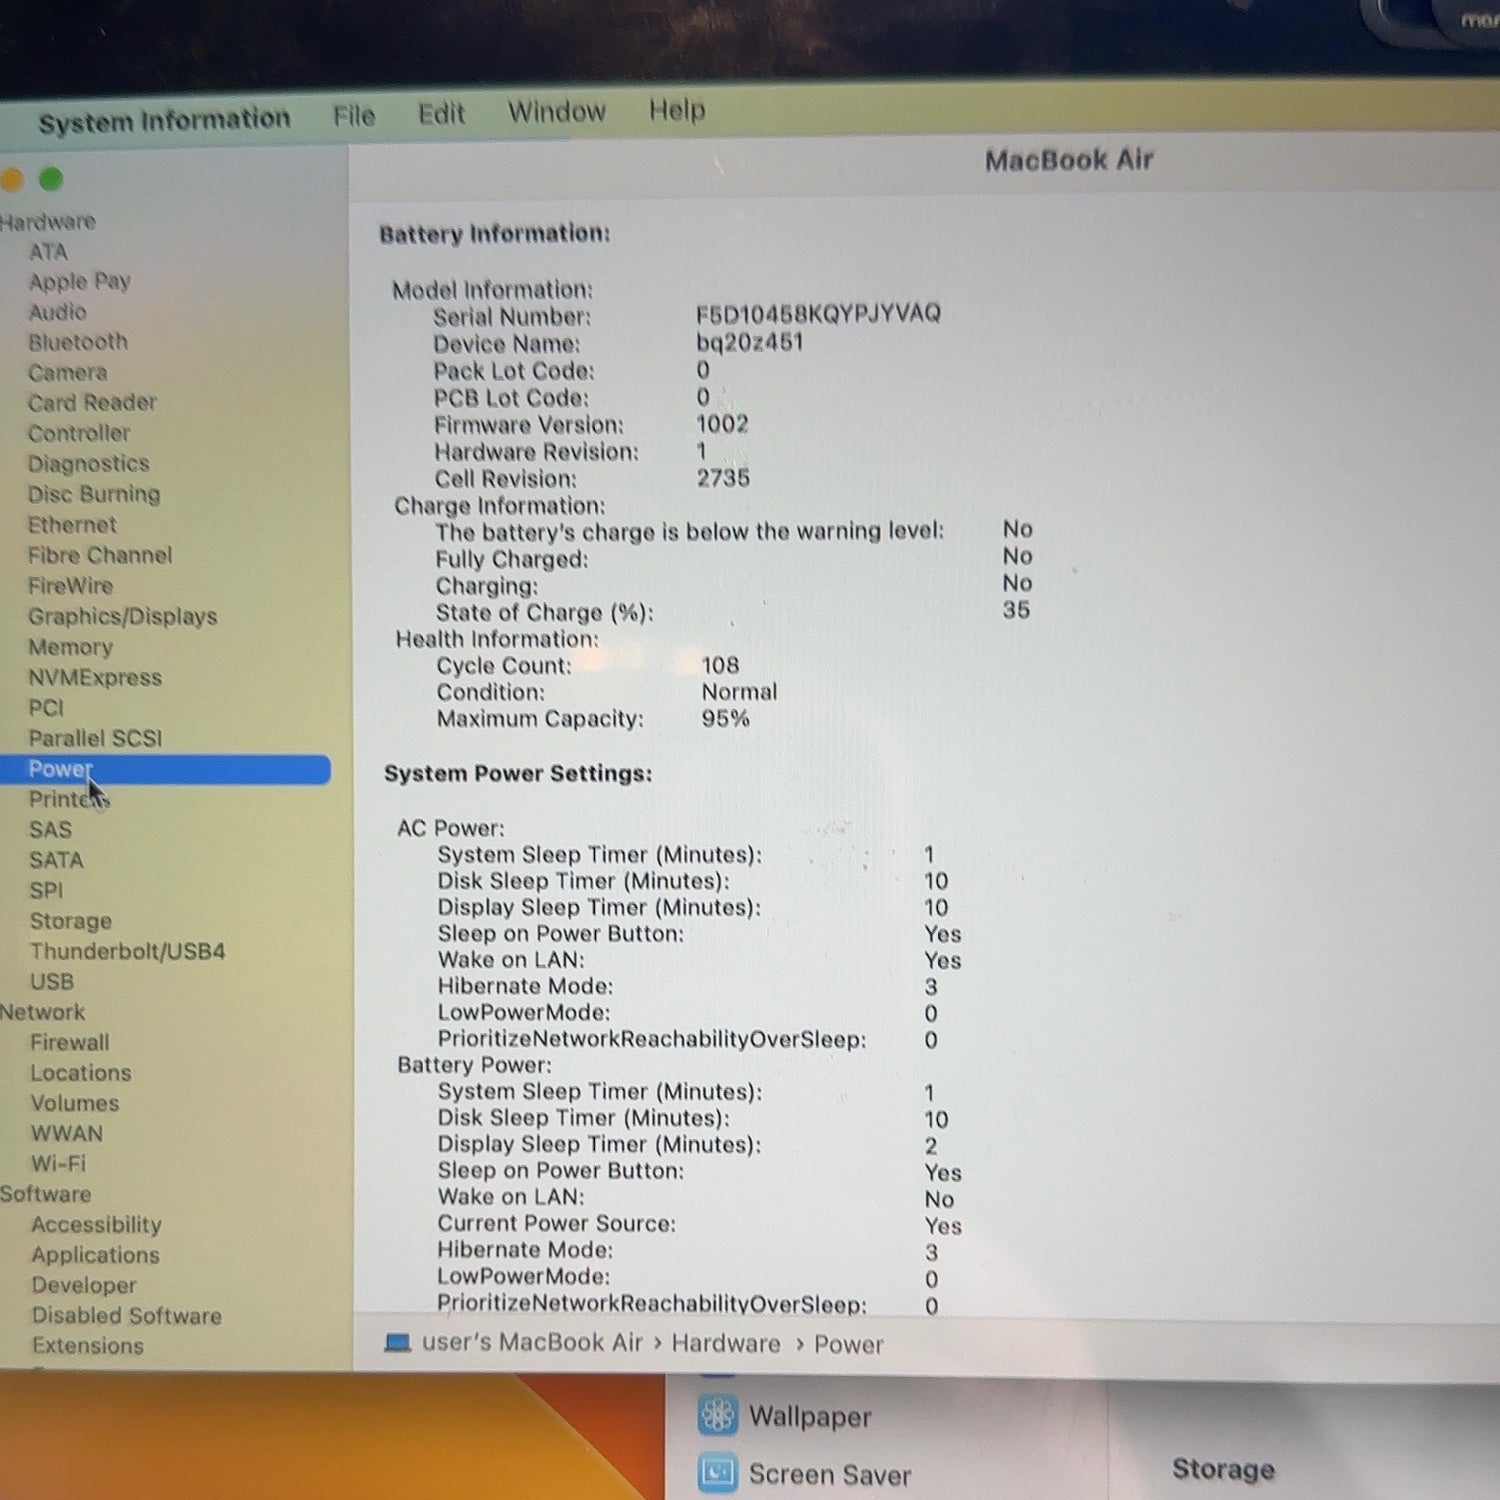Click the green zoom window button
Image resolution: width=1500 pixels, height=1500 pixels.
[x=51, y=179]
